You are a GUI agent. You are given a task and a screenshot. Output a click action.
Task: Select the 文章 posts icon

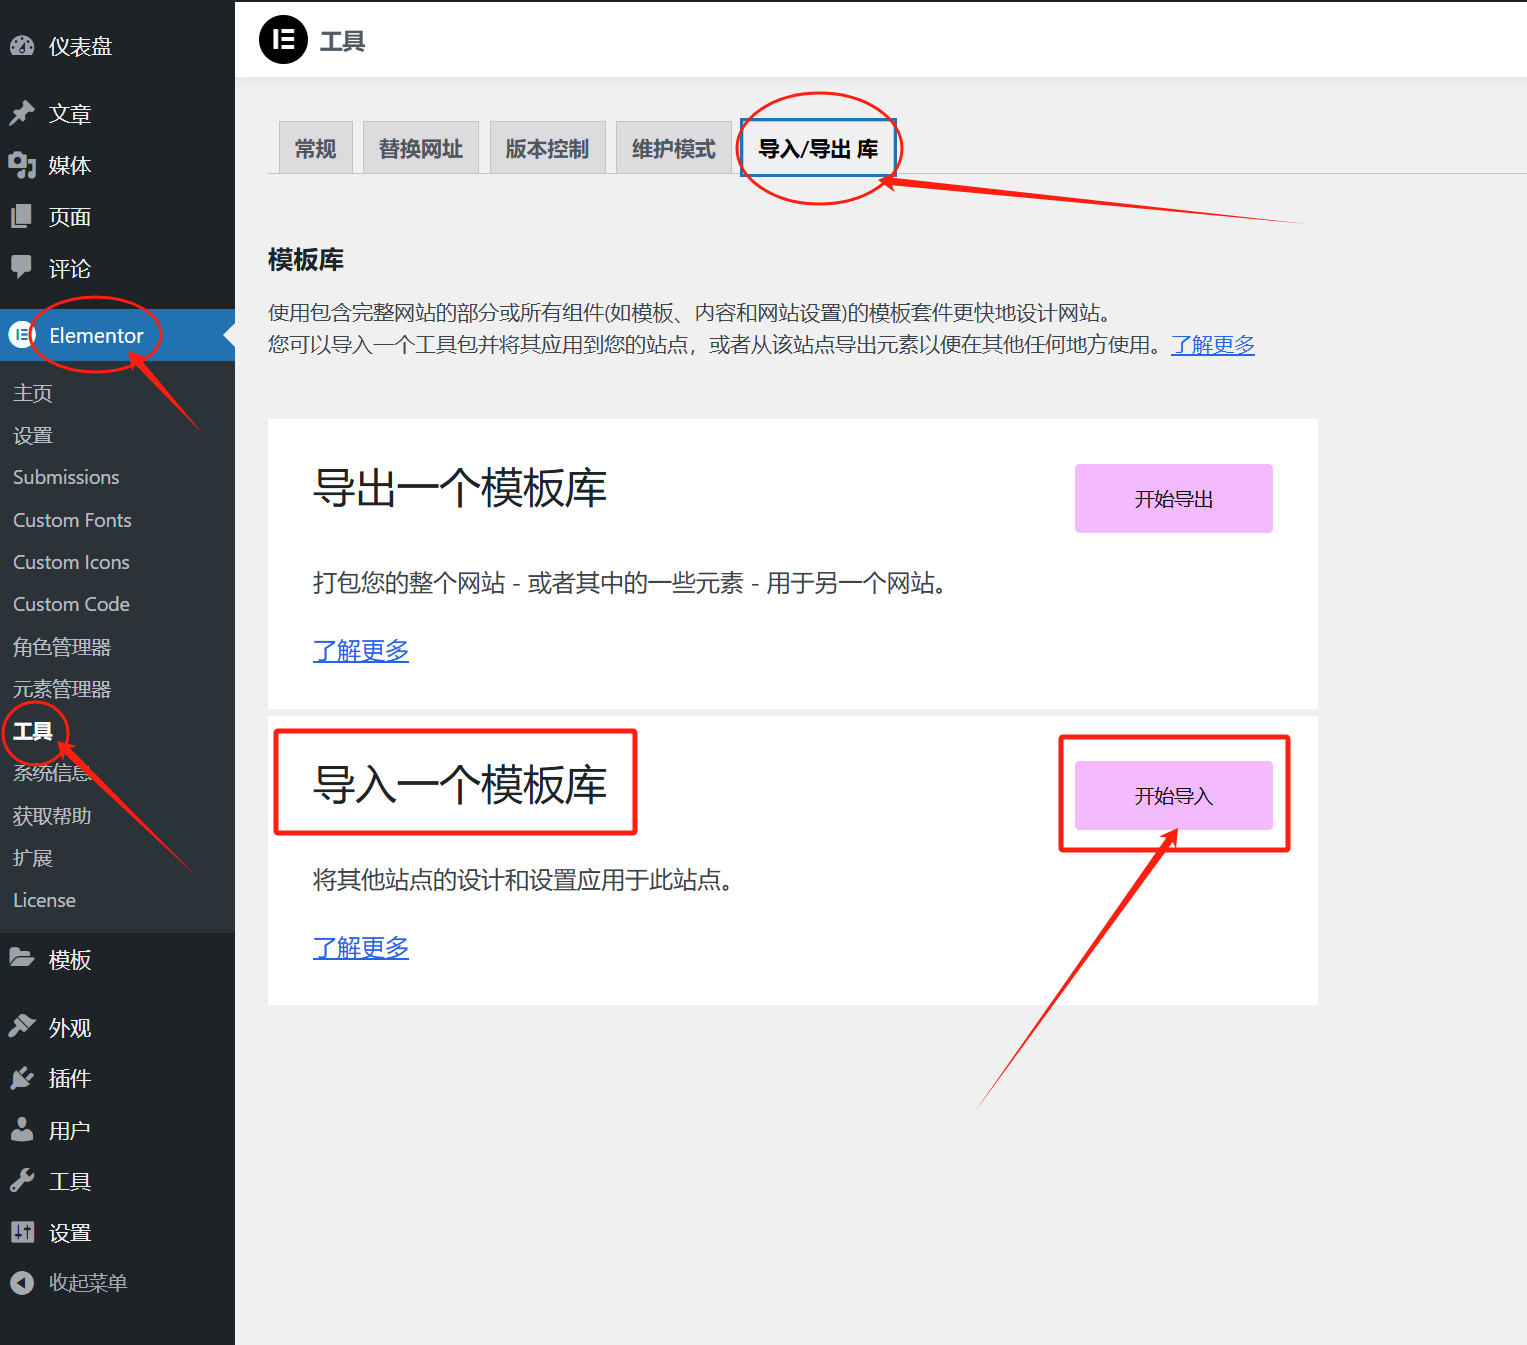click(22, 113)
